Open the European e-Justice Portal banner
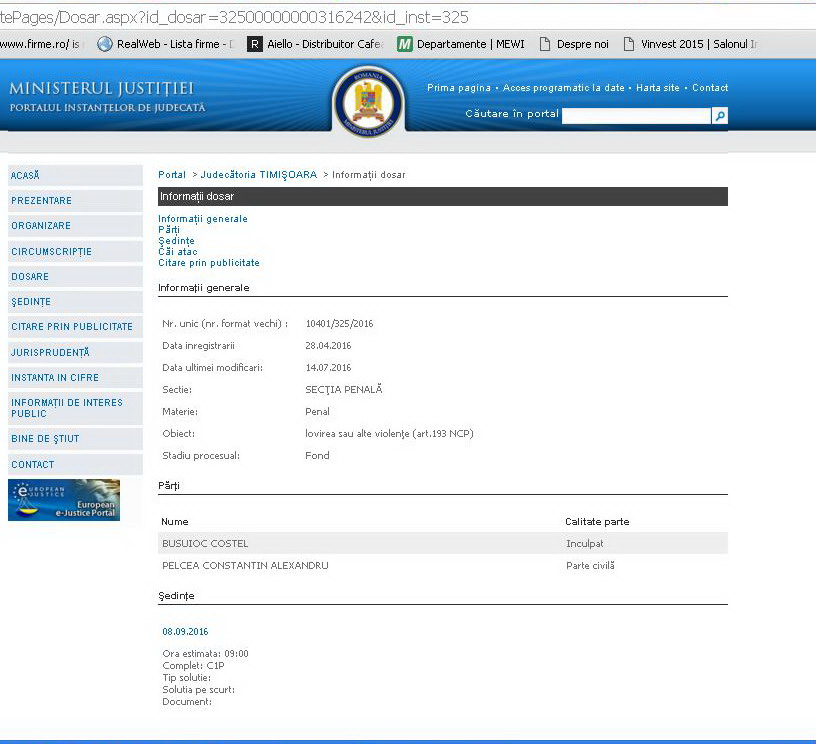The image size is (816, 744). pyautogui.click(x=64, y=500)
